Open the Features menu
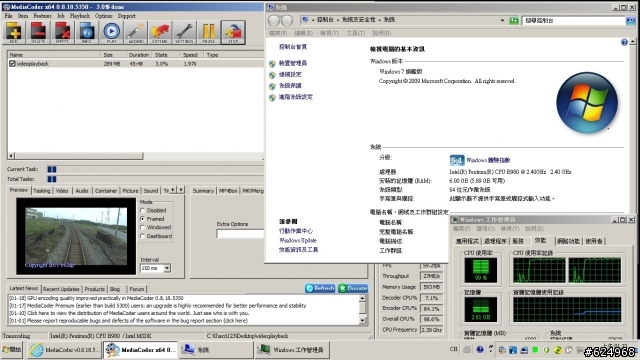 click(x=42, y=16)
